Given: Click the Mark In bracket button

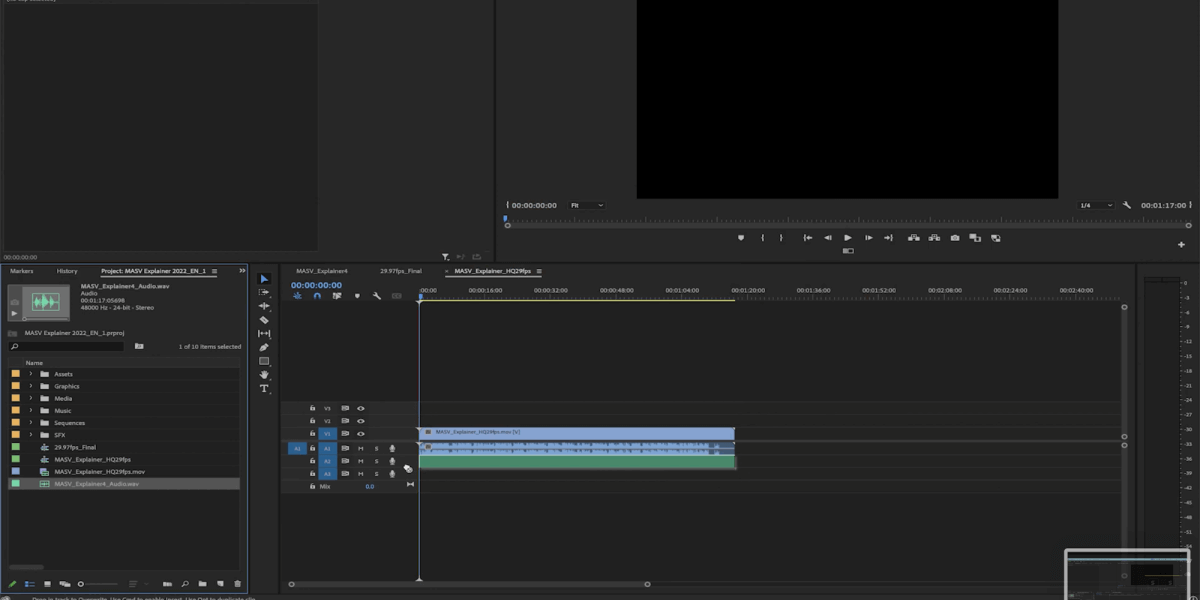Looking at the screenshot, I should coord(763,238).
